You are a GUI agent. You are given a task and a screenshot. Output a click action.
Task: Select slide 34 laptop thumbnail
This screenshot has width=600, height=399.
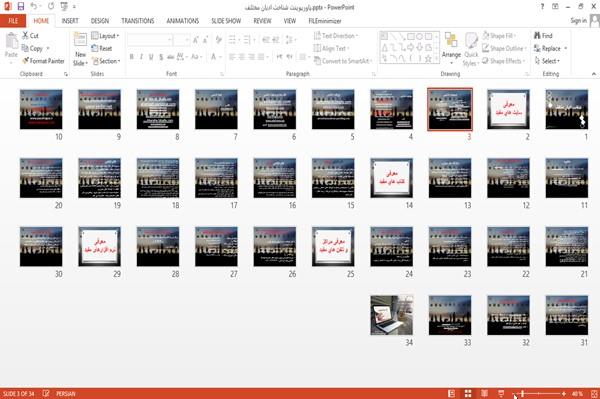click(391, 315)
